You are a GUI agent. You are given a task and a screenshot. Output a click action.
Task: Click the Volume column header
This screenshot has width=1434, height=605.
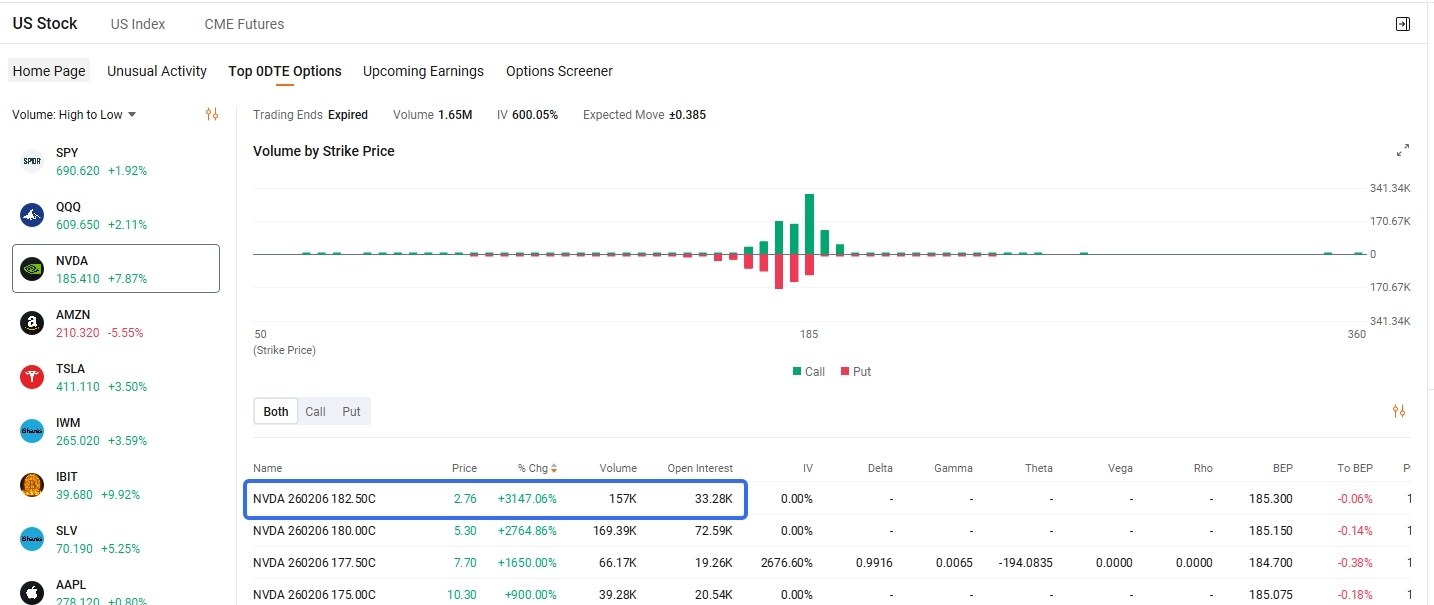(x=618, y=468)
